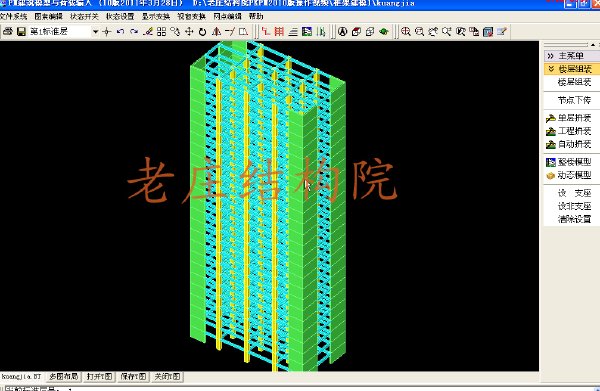Viewport: 600px width, 391px height.
Task: Click the print icon in toolbar
Action: click(x=8, y=31)
